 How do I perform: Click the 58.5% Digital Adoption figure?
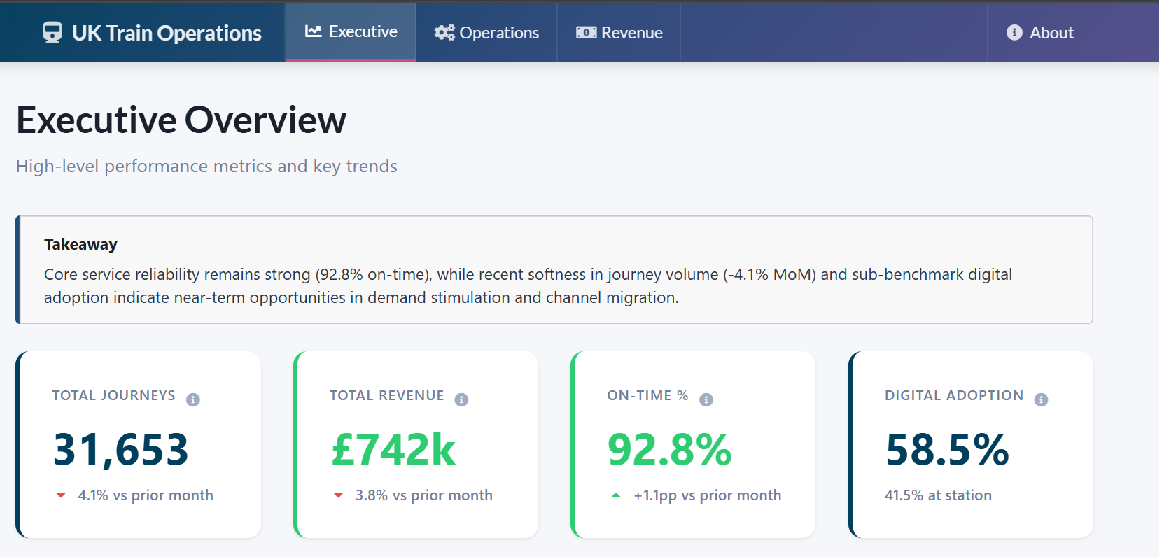click(947, 450)
